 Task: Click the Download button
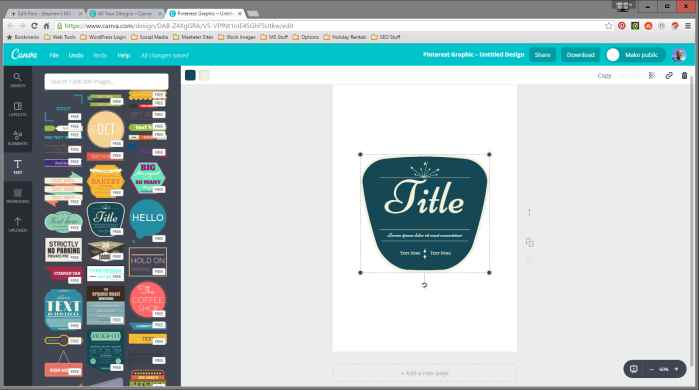(580, 55)
